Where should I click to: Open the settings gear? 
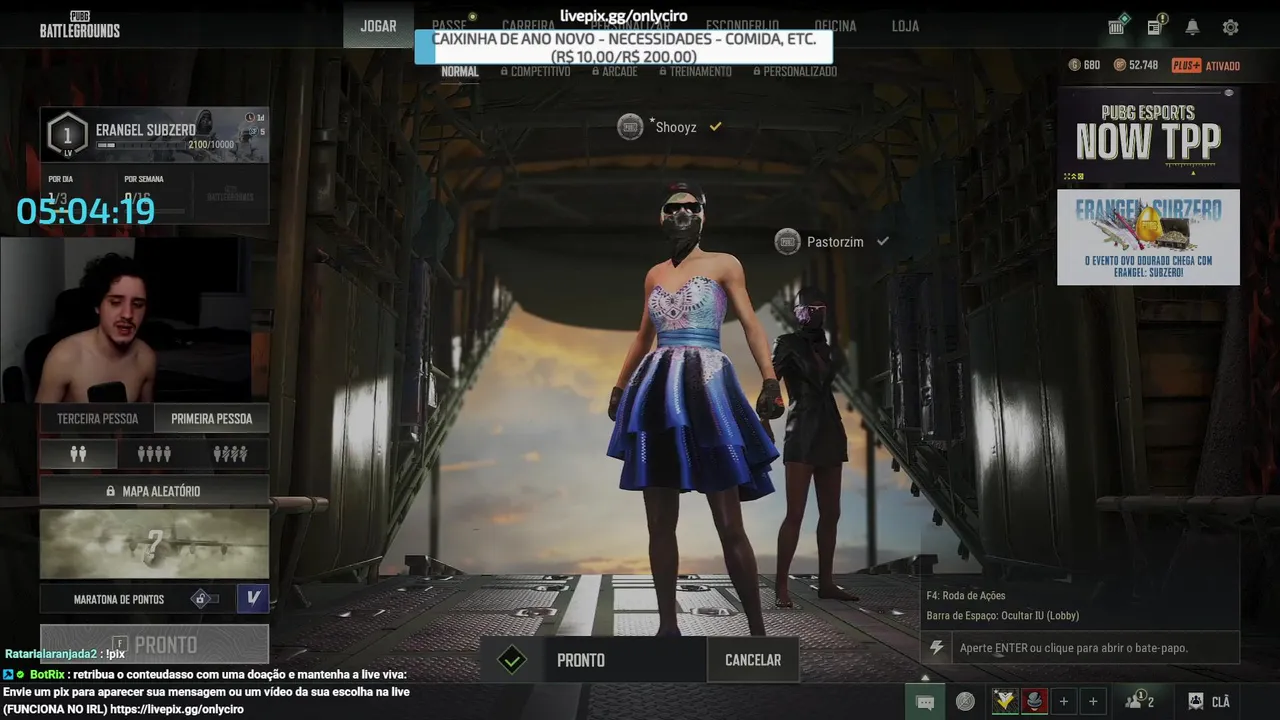click(x=1230, y=27)
